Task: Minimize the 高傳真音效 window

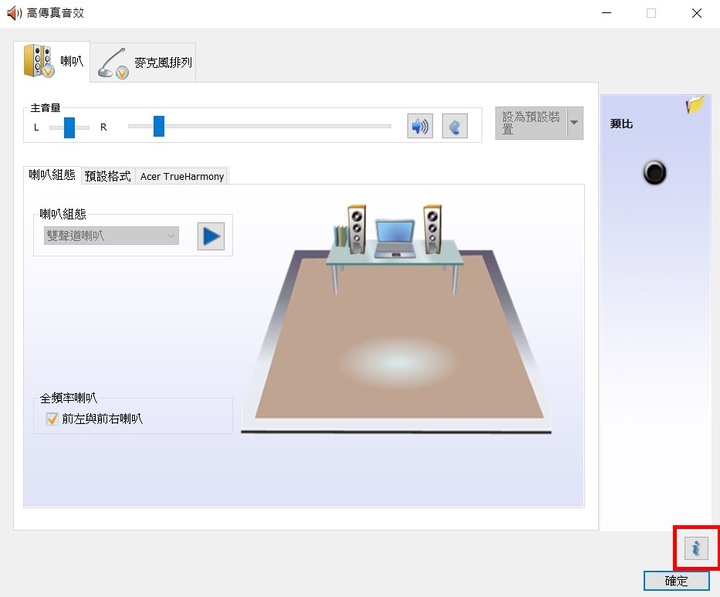Action: coord(607,13)
